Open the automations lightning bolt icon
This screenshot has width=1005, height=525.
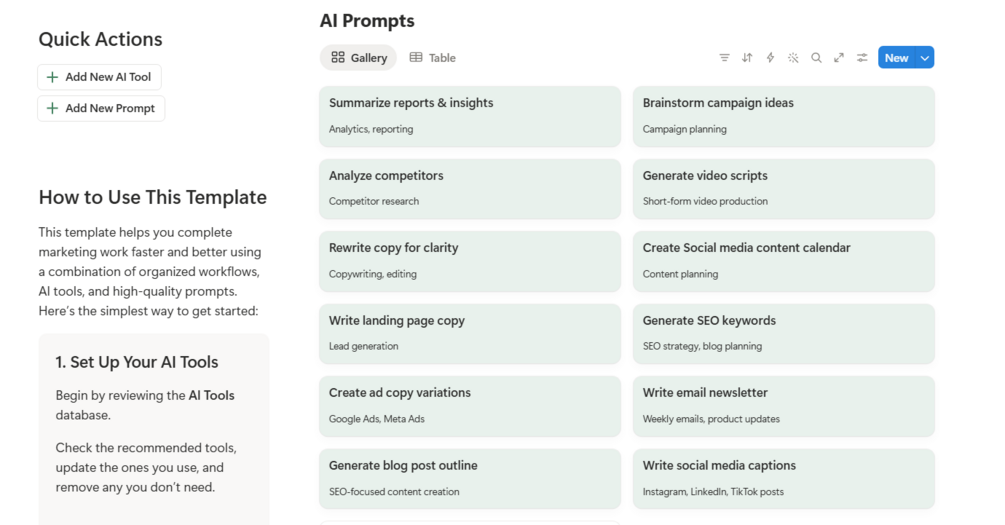(770, 58)
